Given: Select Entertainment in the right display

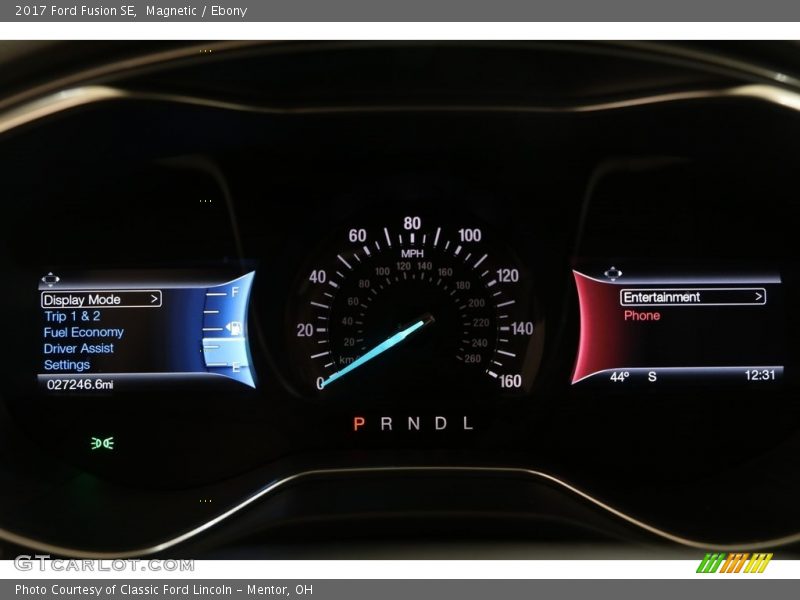Looking at the screenshot, I should (693, 297).
